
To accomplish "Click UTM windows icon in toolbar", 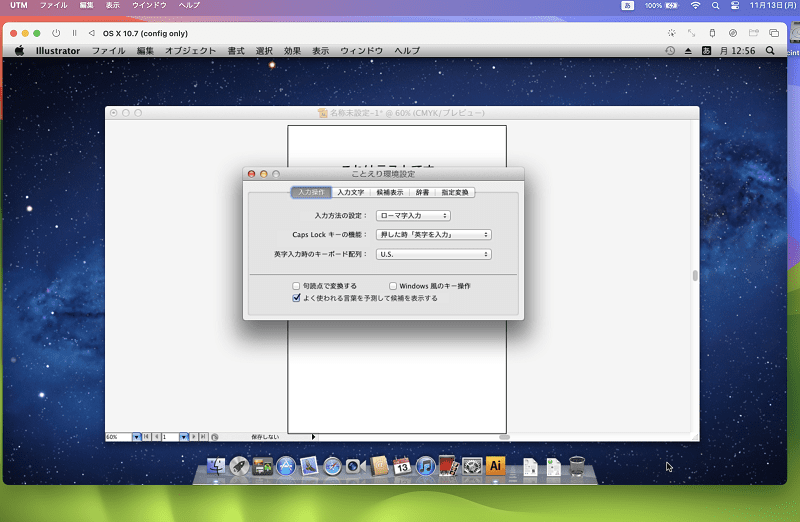I will [x=774, y=33].
